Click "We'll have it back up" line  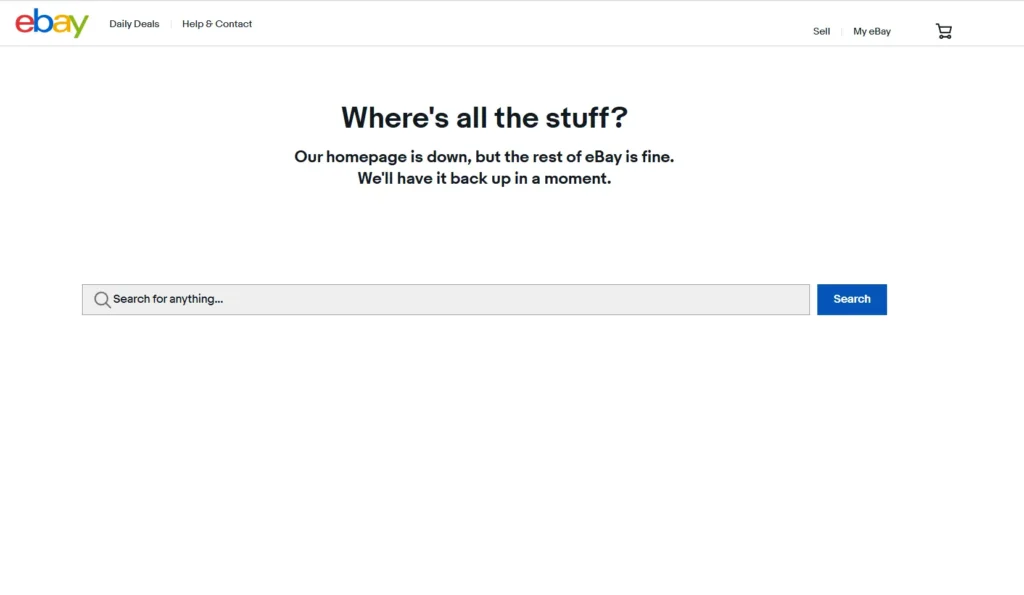pos(484,178)
